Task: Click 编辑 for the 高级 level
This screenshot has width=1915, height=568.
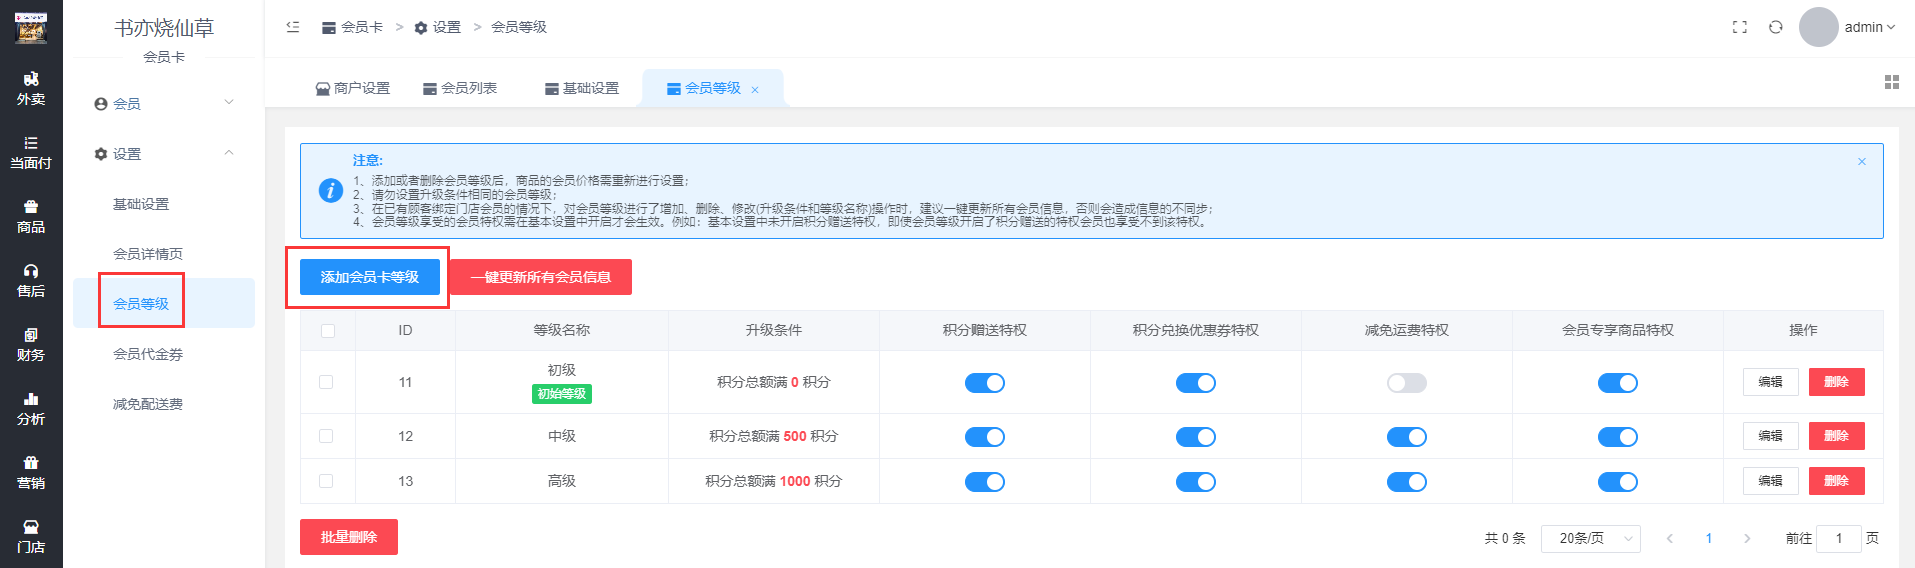Action: click(1770, 481)
